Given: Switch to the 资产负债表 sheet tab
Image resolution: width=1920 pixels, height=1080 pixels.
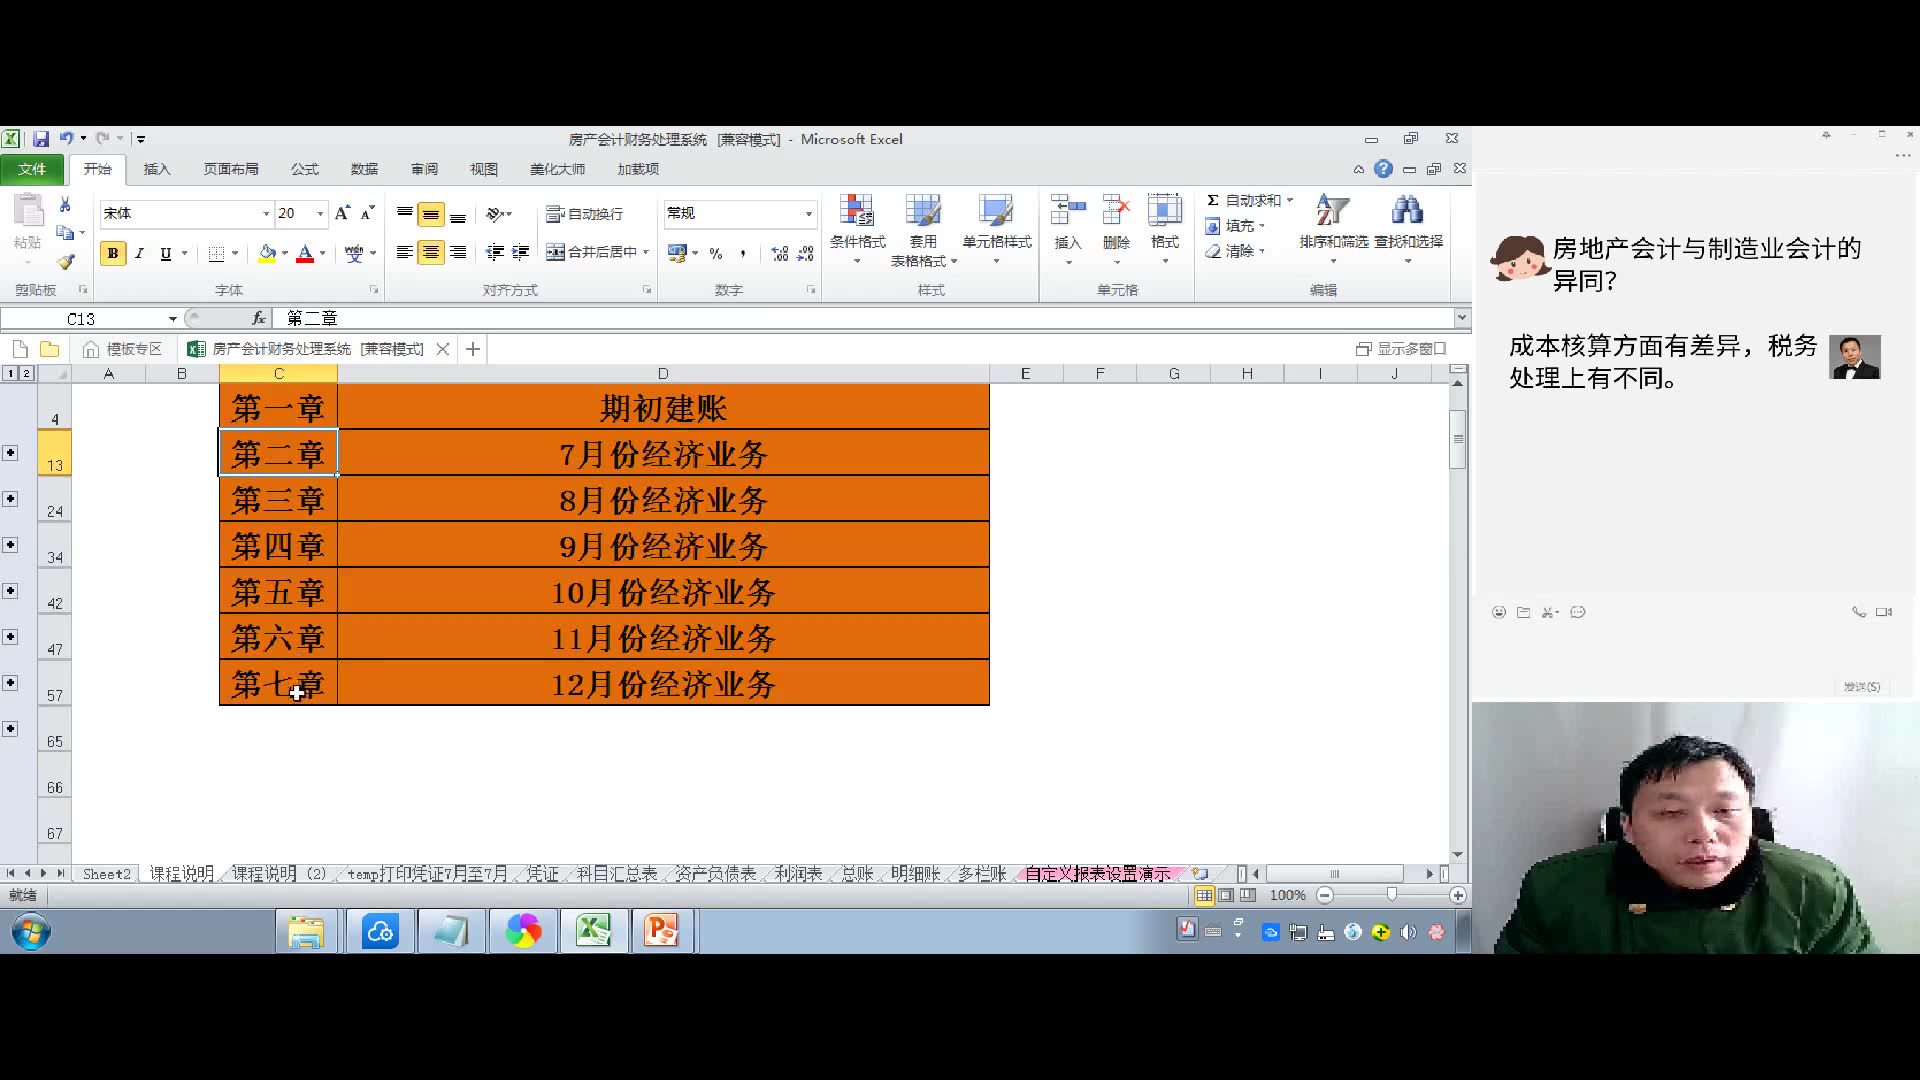Looking at the screenshot, I should [x=715, y=874].
